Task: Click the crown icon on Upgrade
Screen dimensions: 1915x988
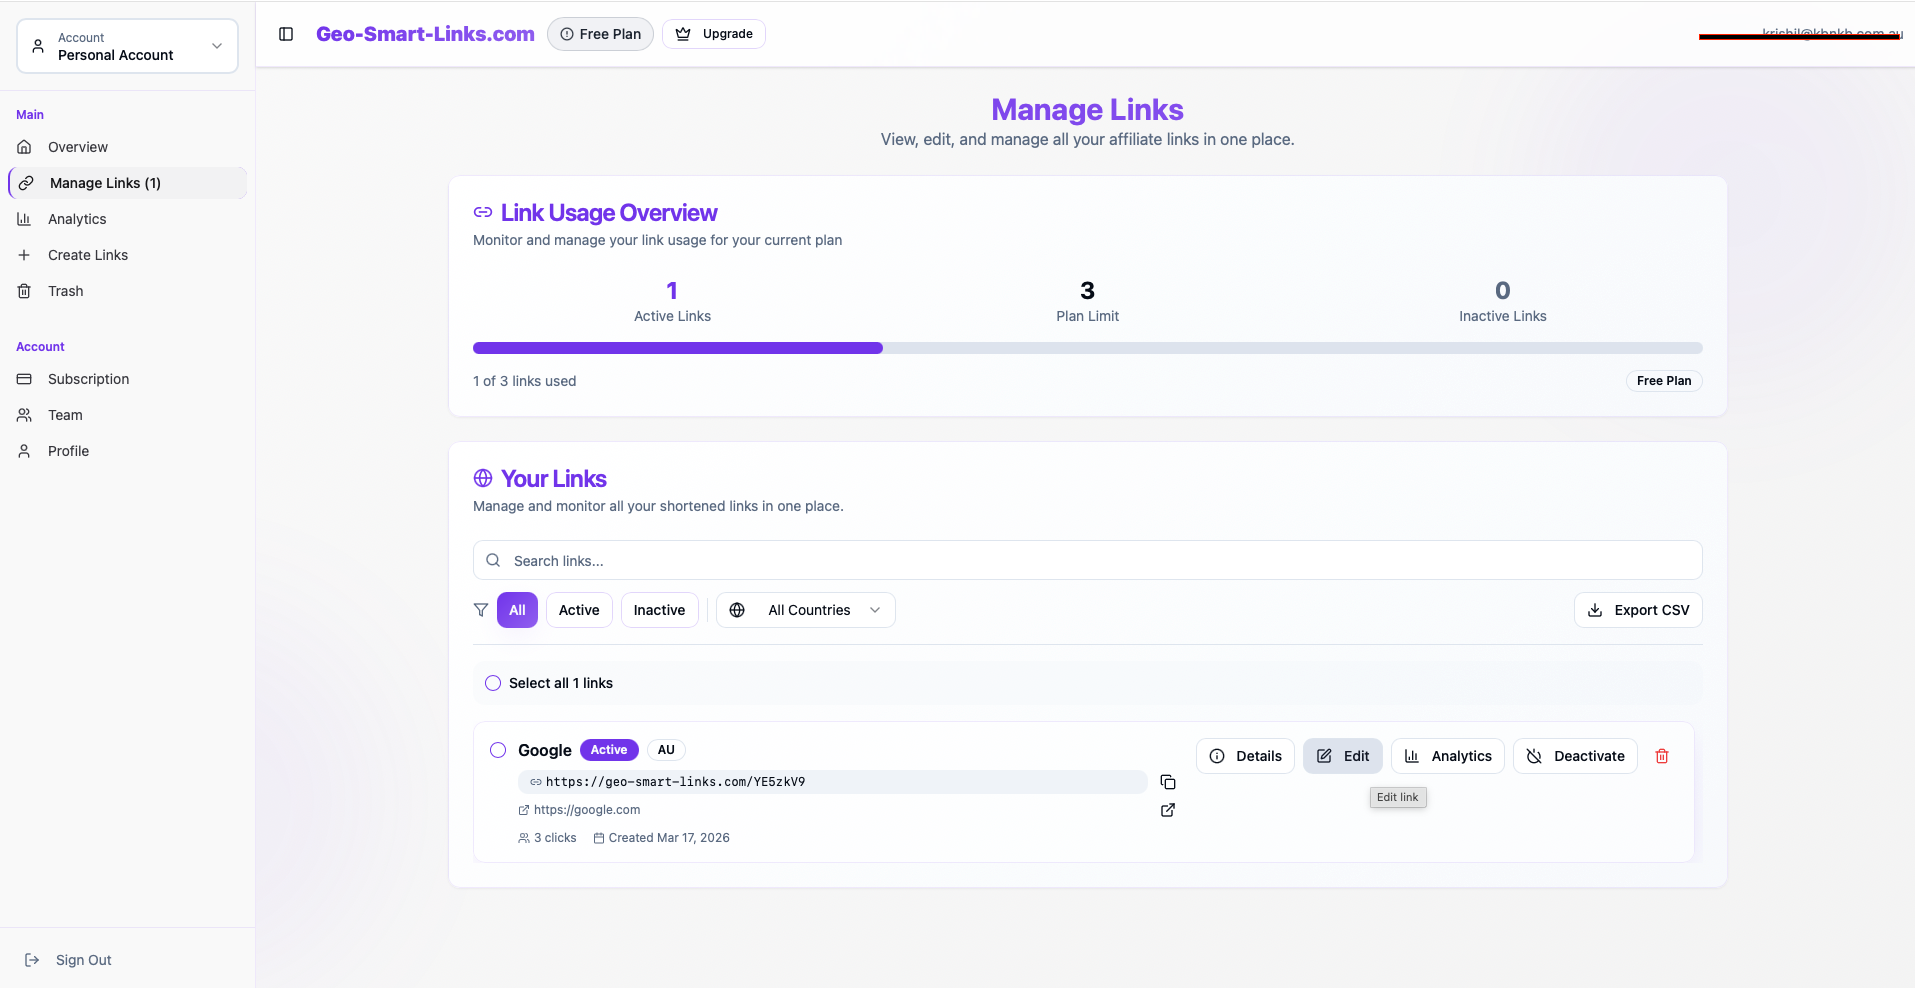Action: click(683, 34)
